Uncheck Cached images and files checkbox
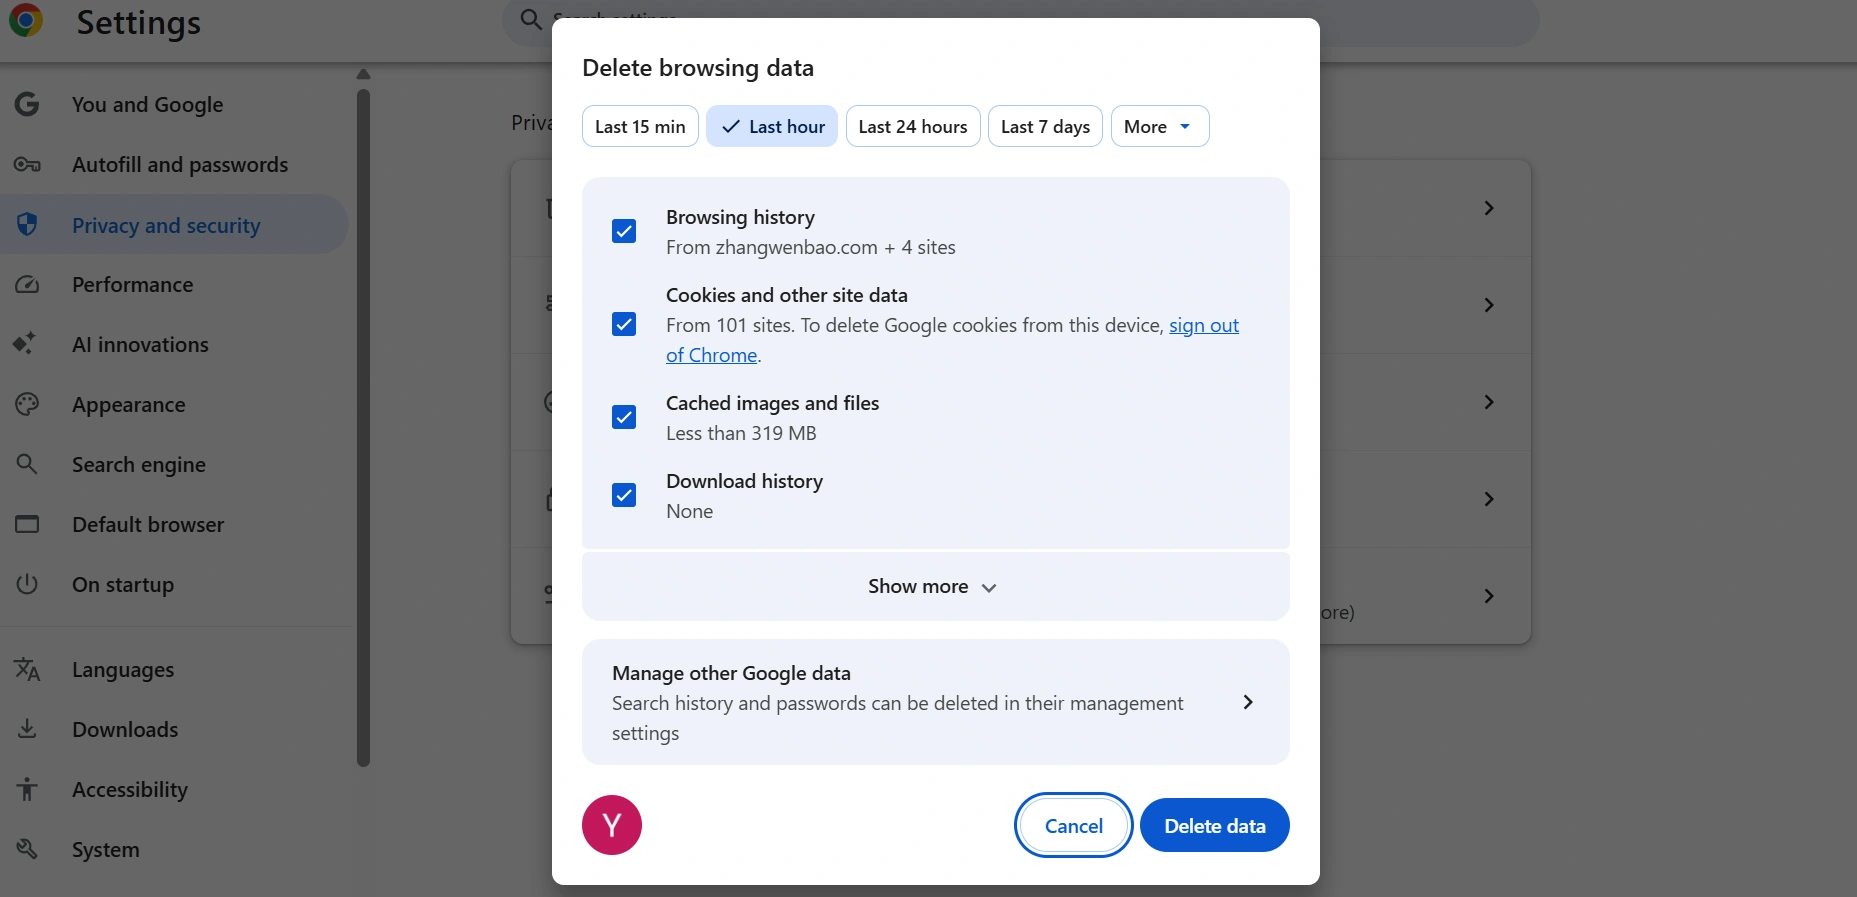Viewport: 1857px width, 897px height. point(624,417)
